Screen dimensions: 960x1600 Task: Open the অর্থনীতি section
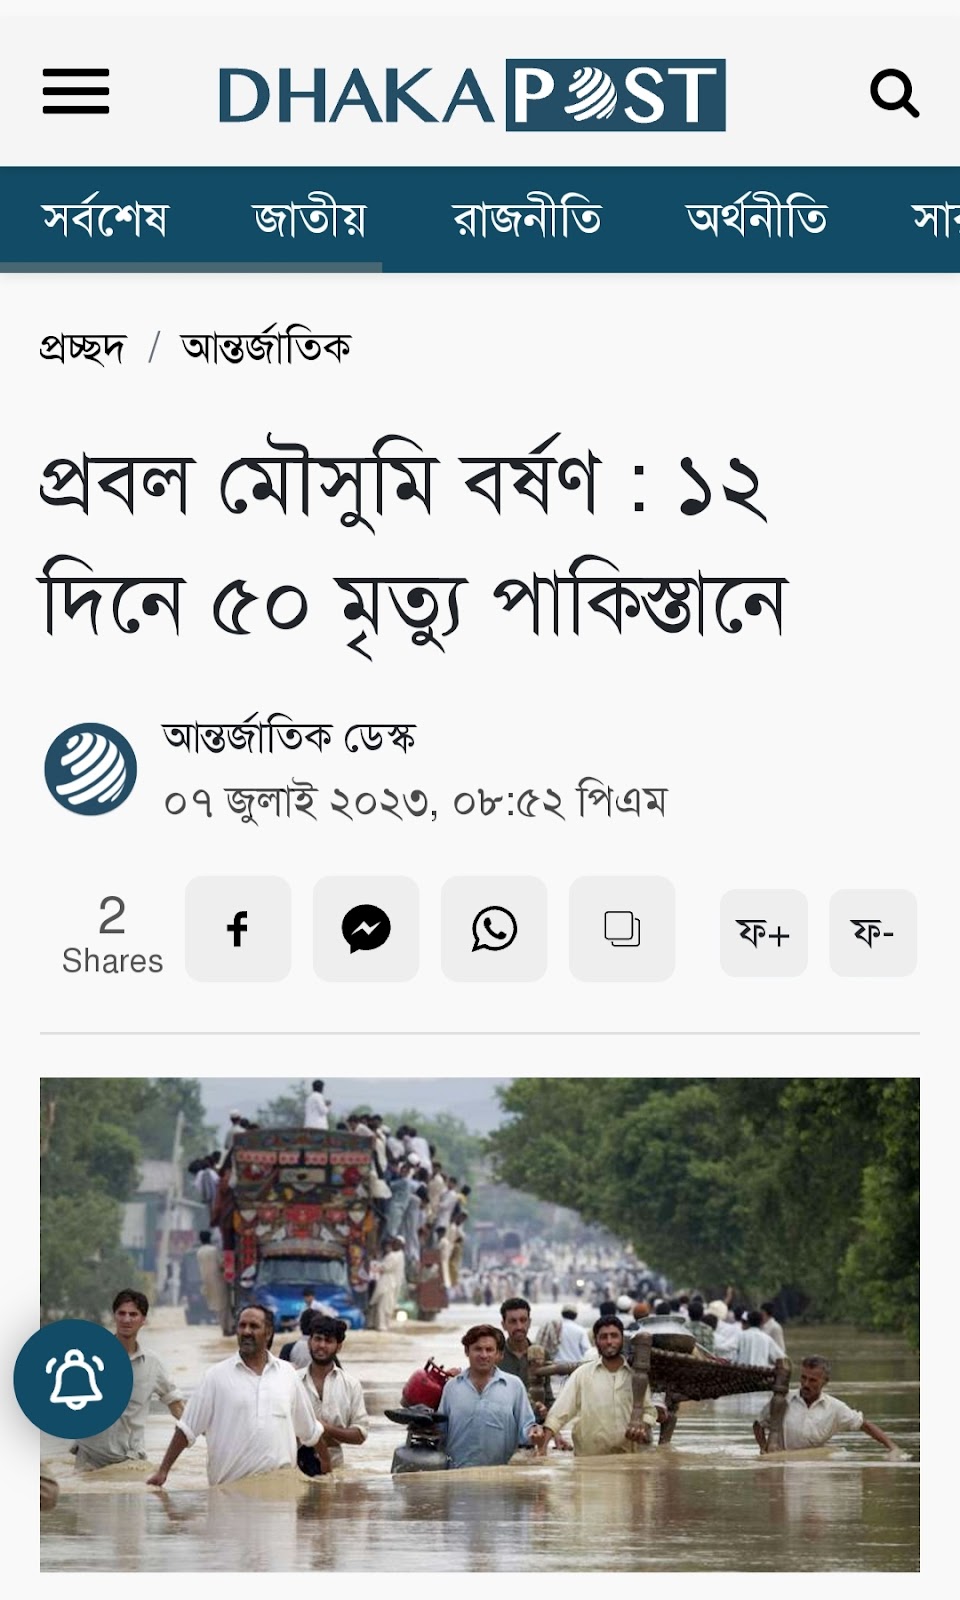(757, 219)
